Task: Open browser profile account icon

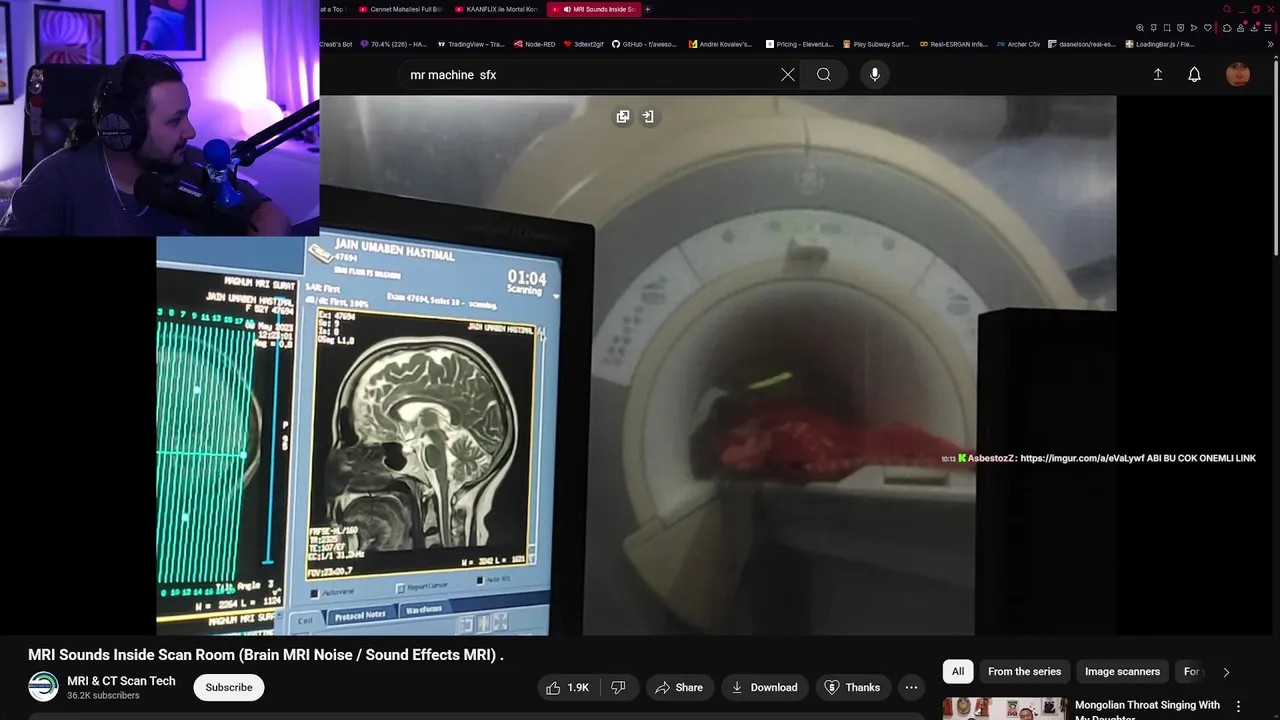Action: tap(1241, 27)
